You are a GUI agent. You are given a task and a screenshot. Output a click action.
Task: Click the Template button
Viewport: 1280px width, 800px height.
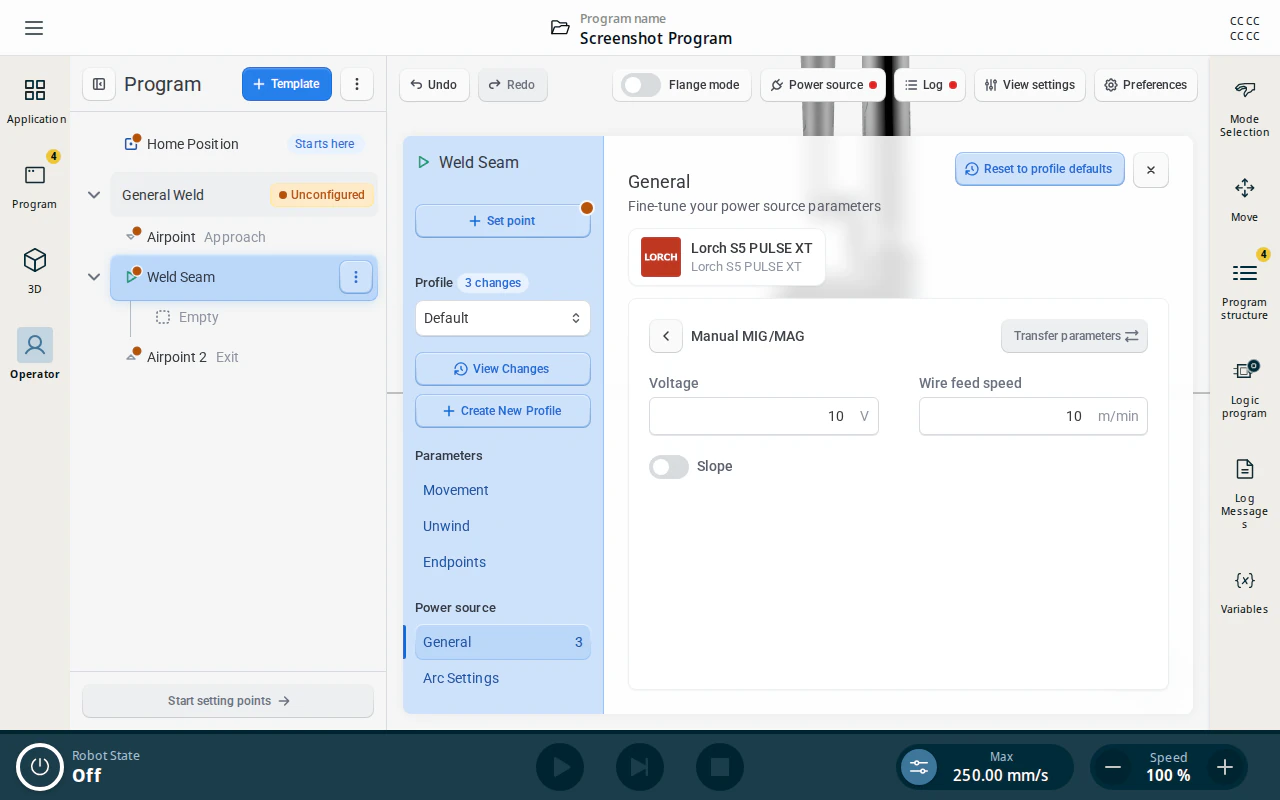[x=287, y=84]
